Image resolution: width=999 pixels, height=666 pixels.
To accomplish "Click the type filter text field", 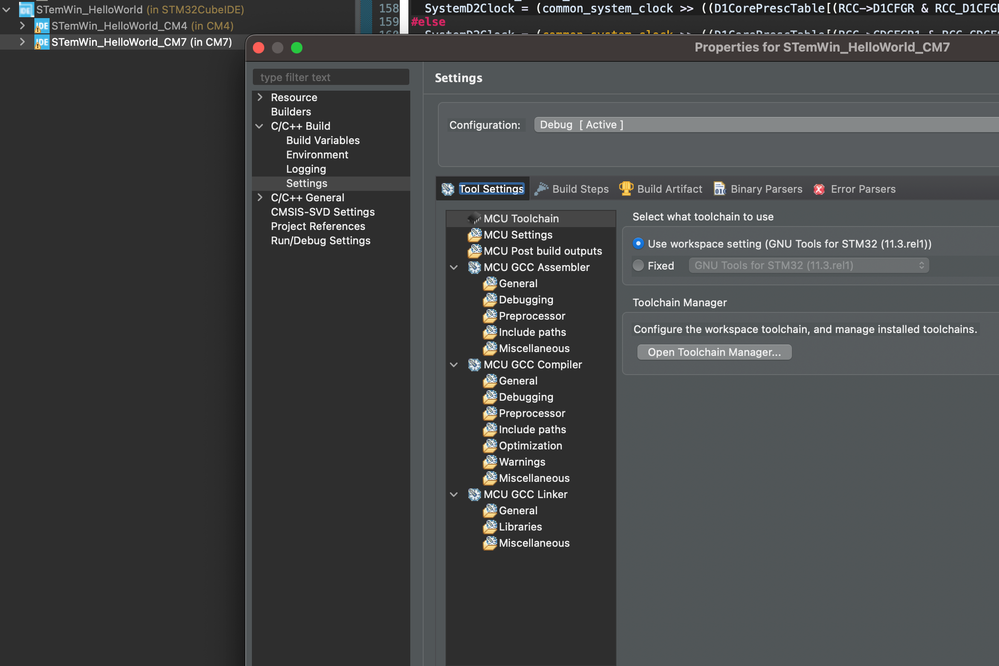I will pyautogui.click(x=330, y=76).
